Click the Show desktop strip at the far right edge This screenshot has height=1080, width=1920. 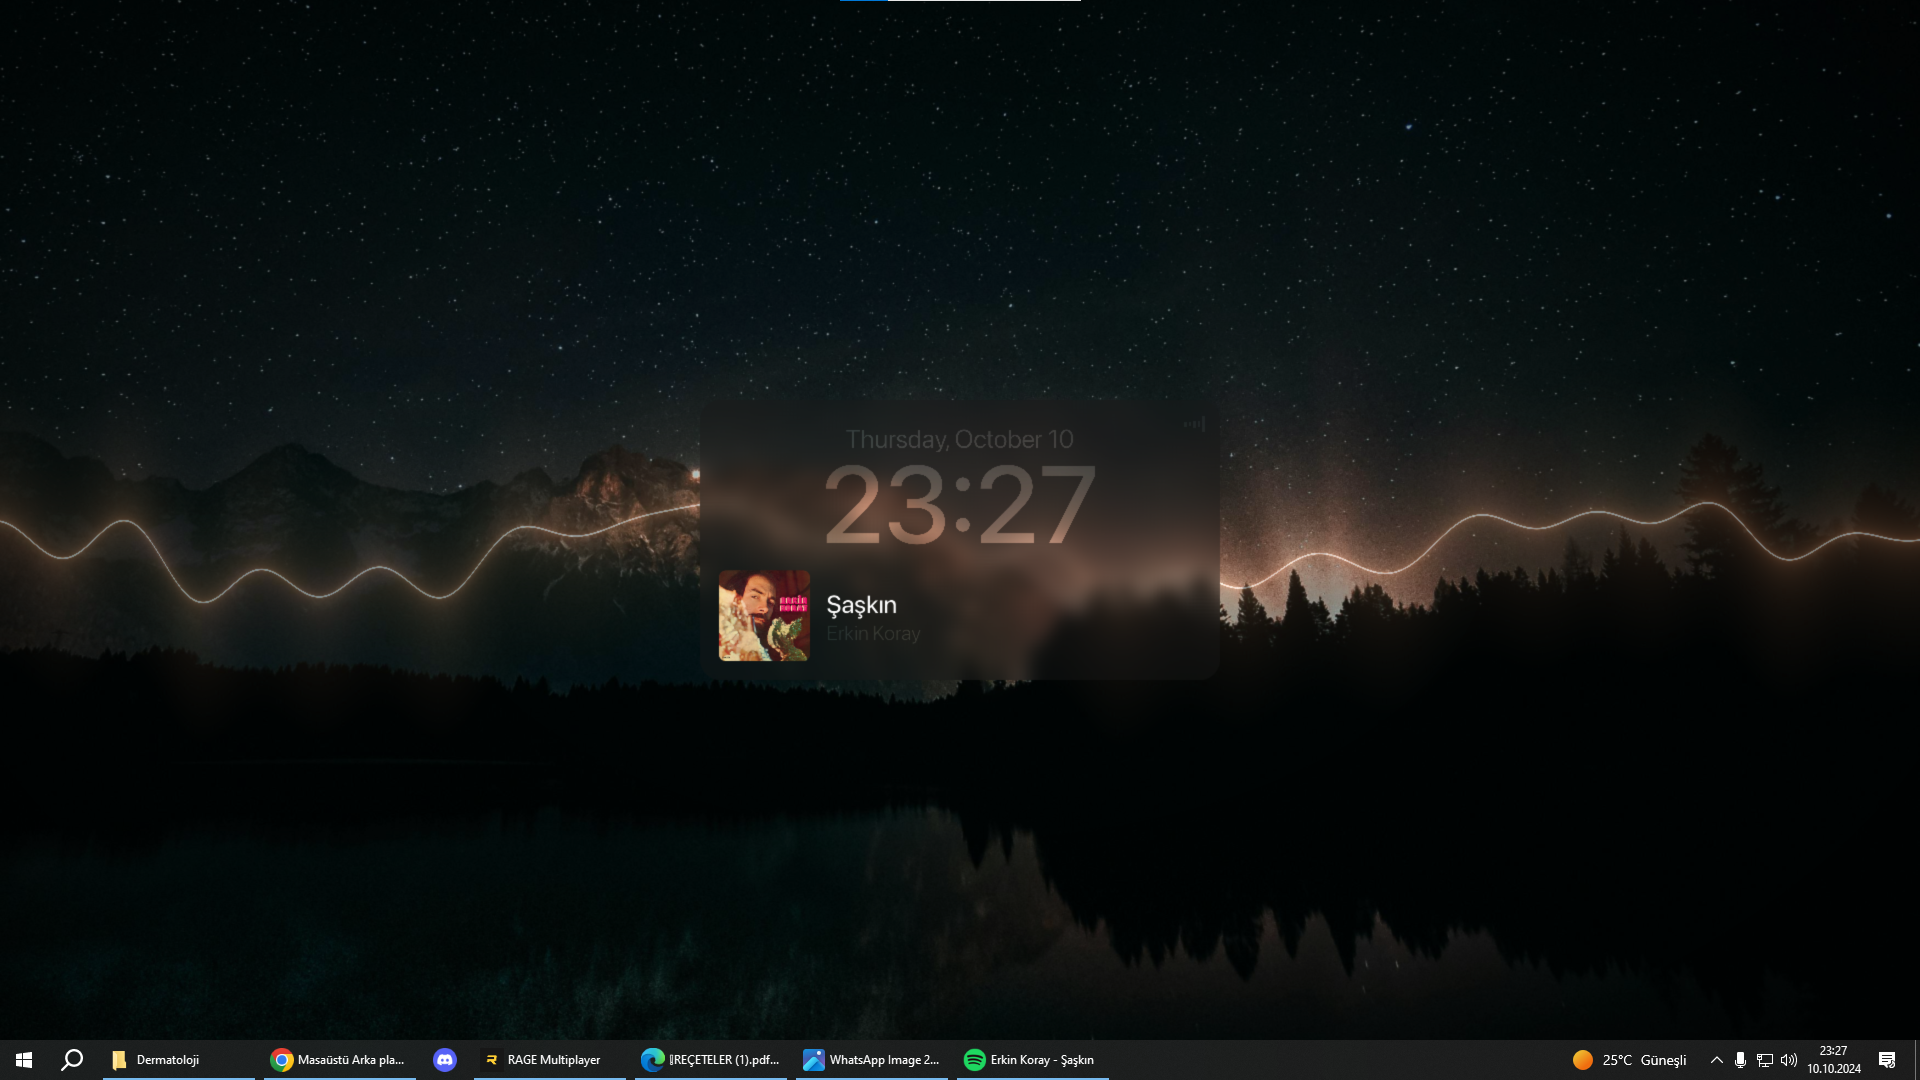[x=1916, y=1060]
